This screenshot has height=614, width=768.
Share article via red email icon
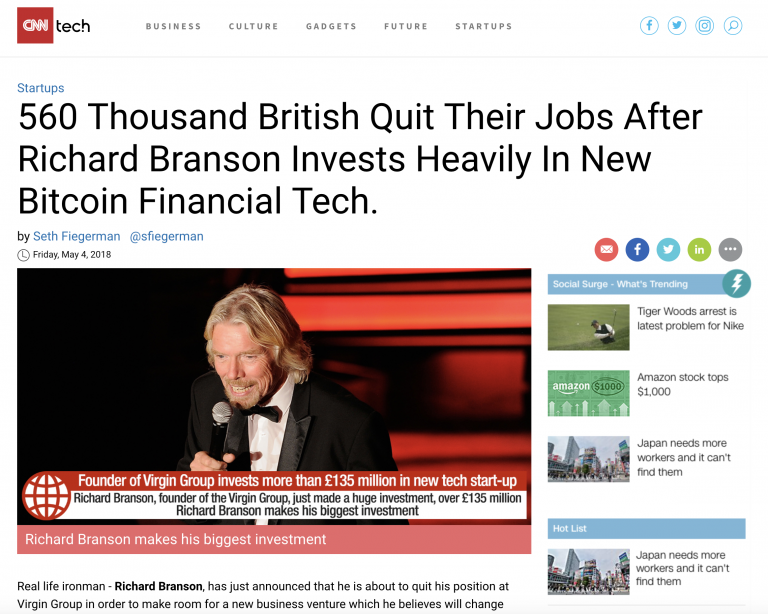point(606,249)
